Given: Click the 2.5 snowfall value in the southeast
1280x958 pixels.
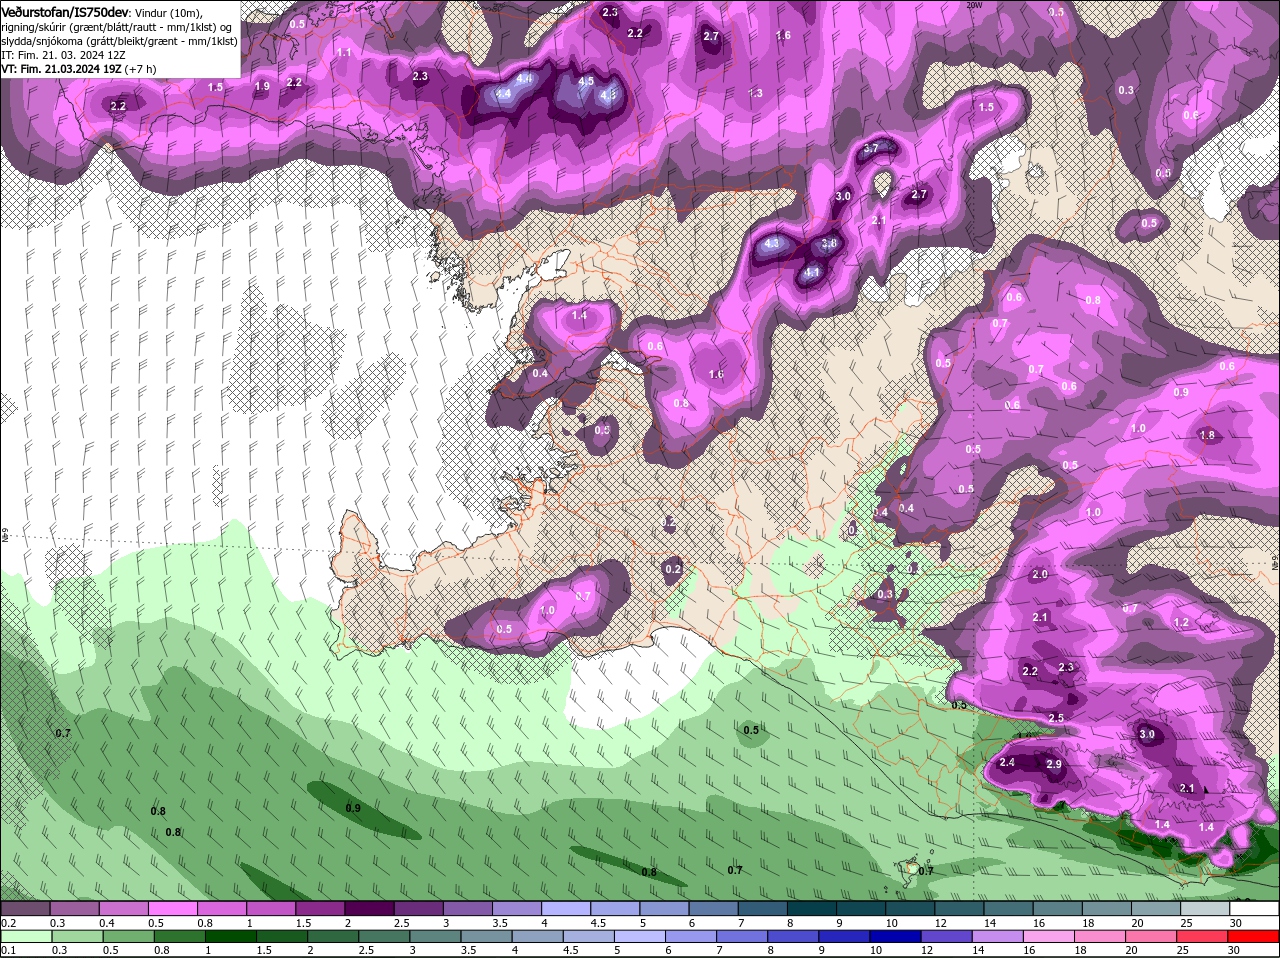Looking at the screenshot, I should point(1055,718).
